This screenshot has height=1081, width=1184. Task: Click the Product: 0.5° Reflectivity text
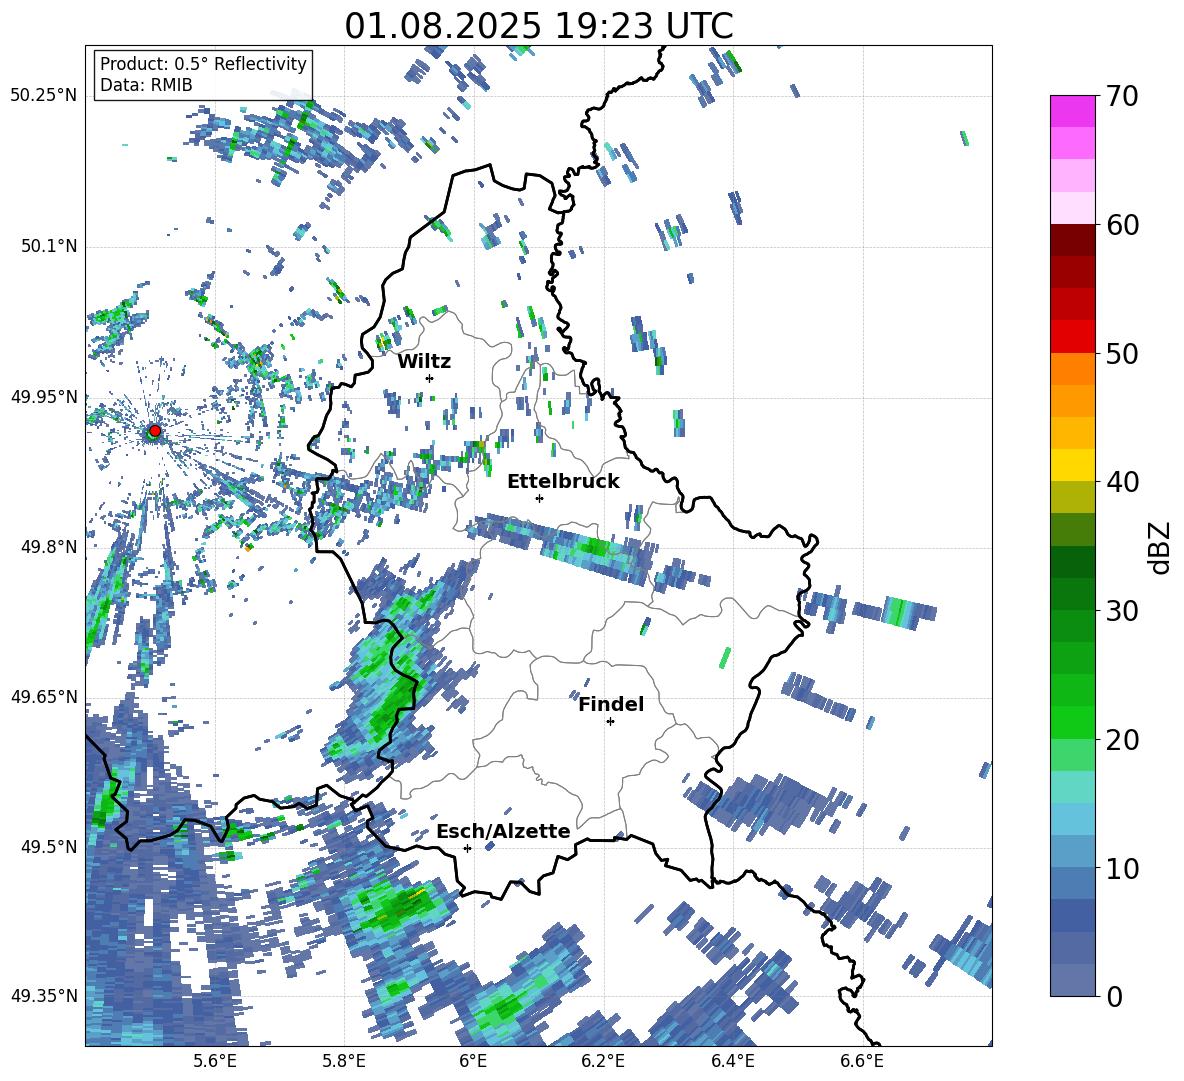(203, 63)
